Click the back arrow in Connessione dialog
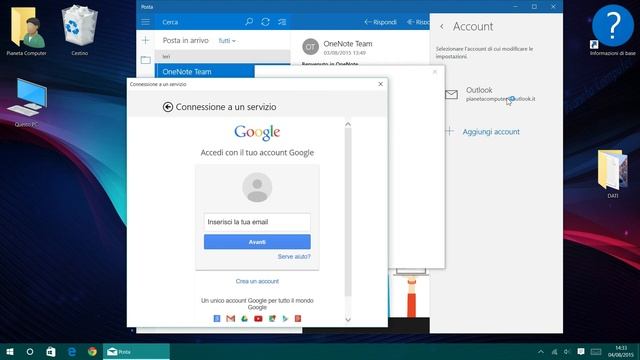 pyautogui.click(x=168, y=107)
